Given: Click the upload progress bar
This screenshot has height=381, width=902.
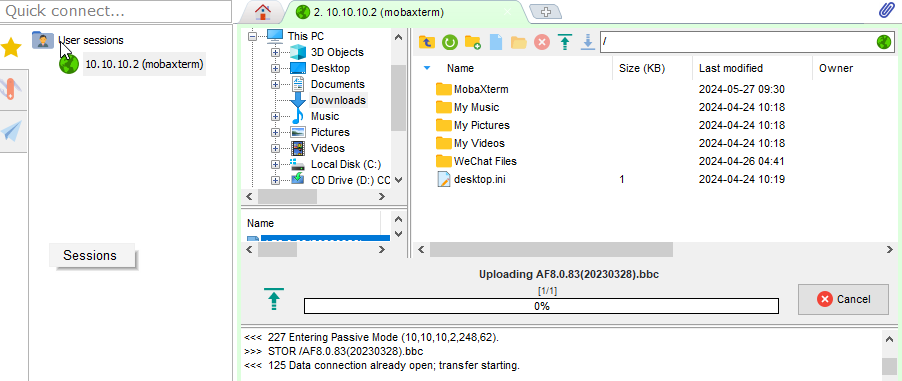Looking at the screenshot, I should pyautogui.click(x=541, y=306).
